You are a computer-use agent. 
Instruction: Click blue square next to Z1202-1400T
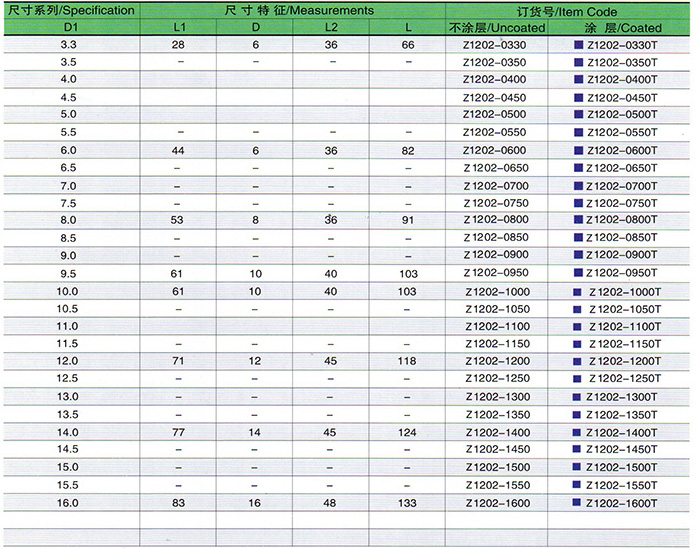point(579,431)
